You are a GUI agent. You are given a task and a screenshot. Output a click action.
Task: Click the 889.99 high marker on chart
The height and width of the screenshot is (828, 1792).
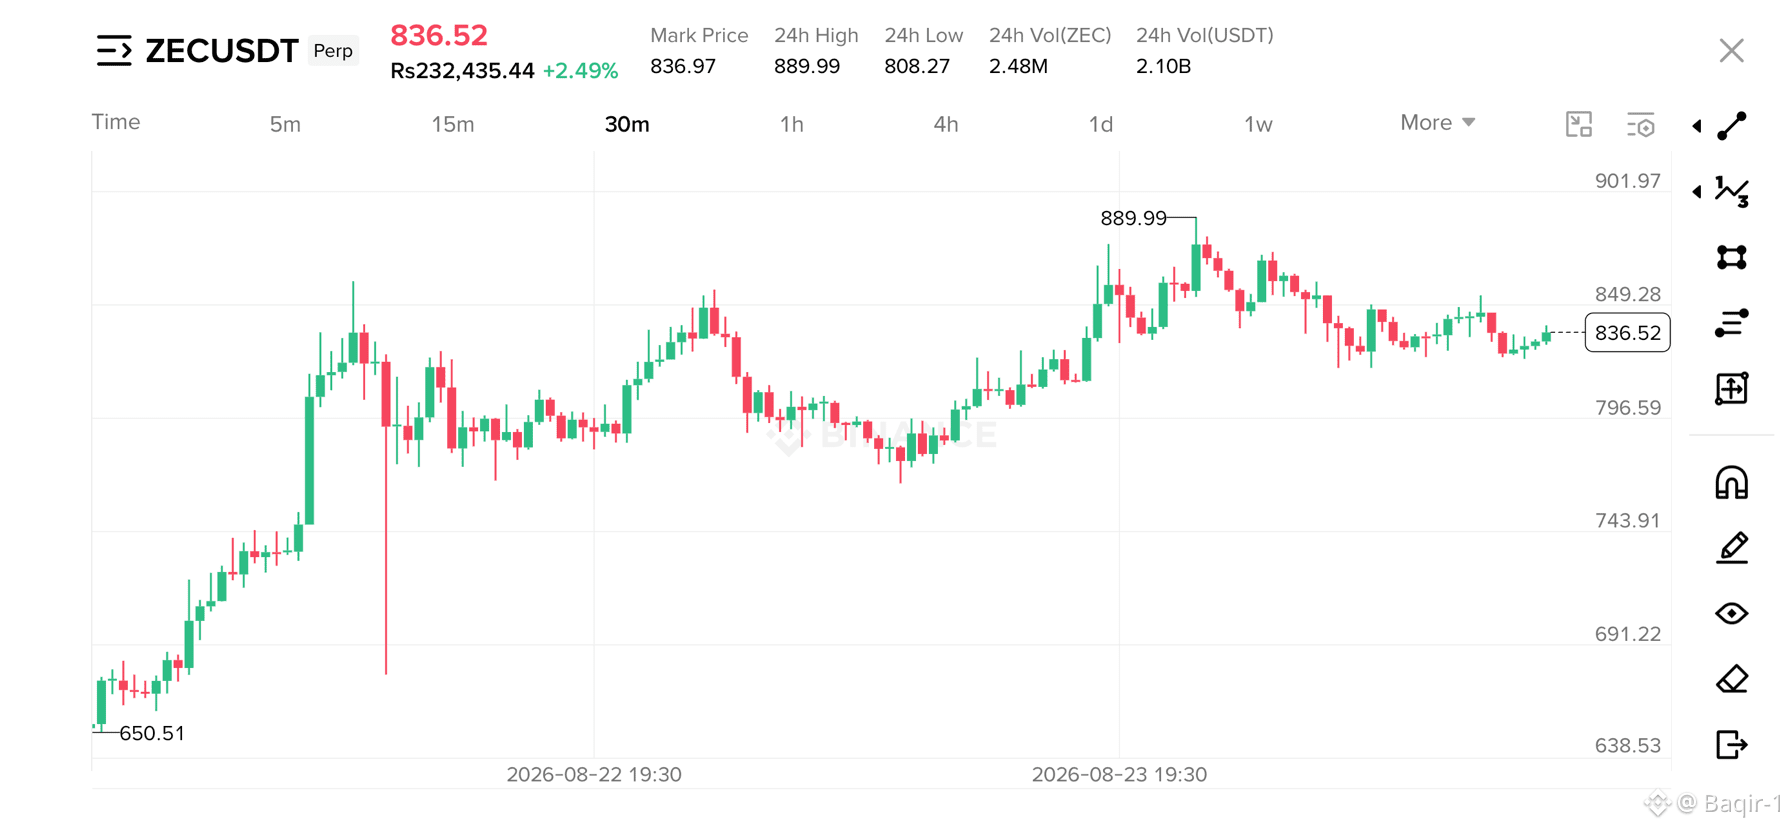pyautogui.click(x=1133, y=218)
